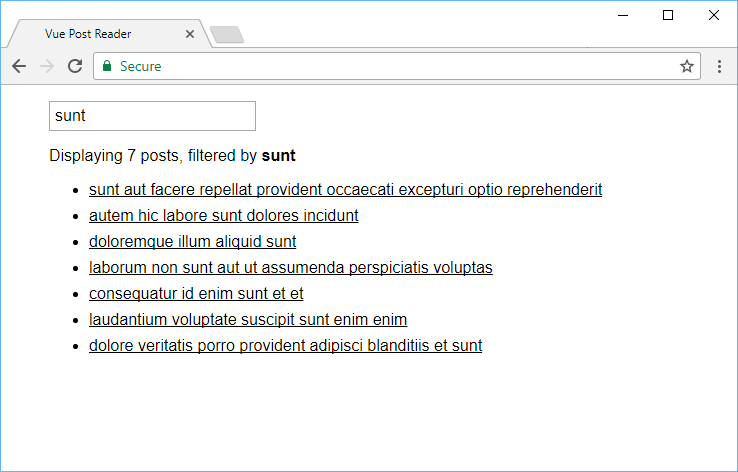Open 'sunt aut facere repellat provident' post
Screen dimensions: 738x472
point(345,189)
